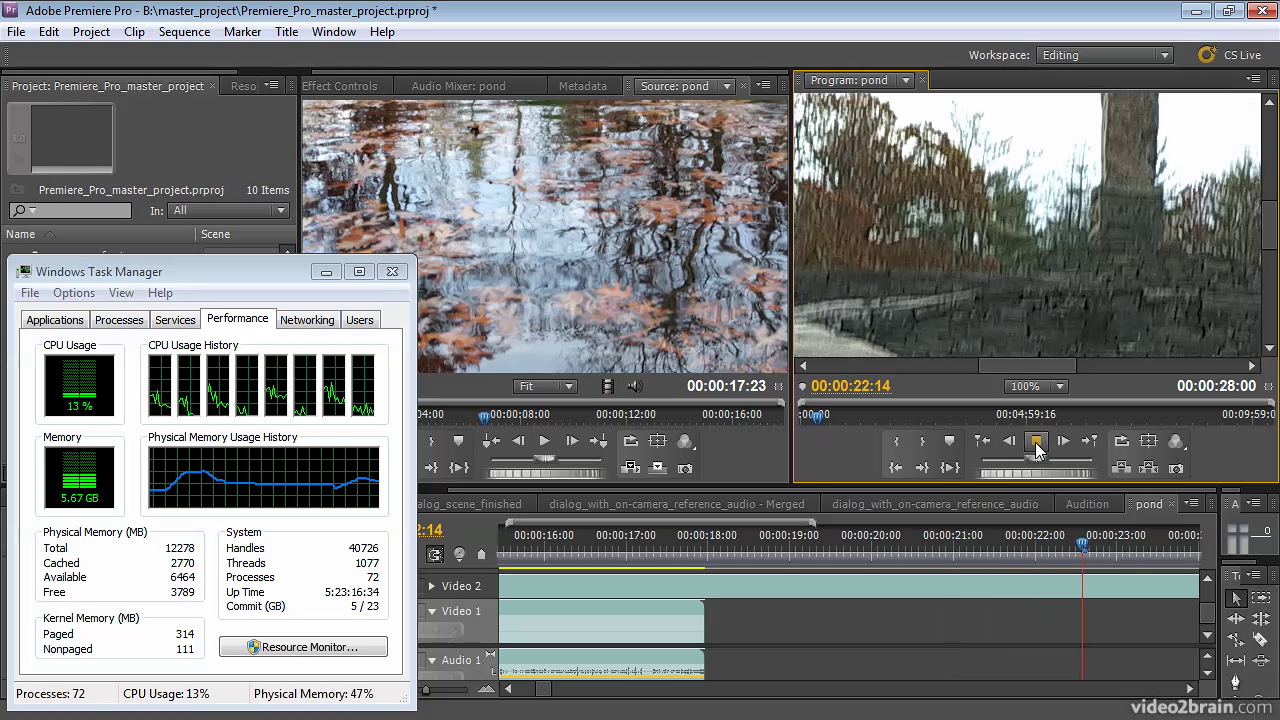This screenshot has width=1280, height=720.
Task: Click the Resource Monitor button
Action: pyautogui.click(x=303, y=647)
